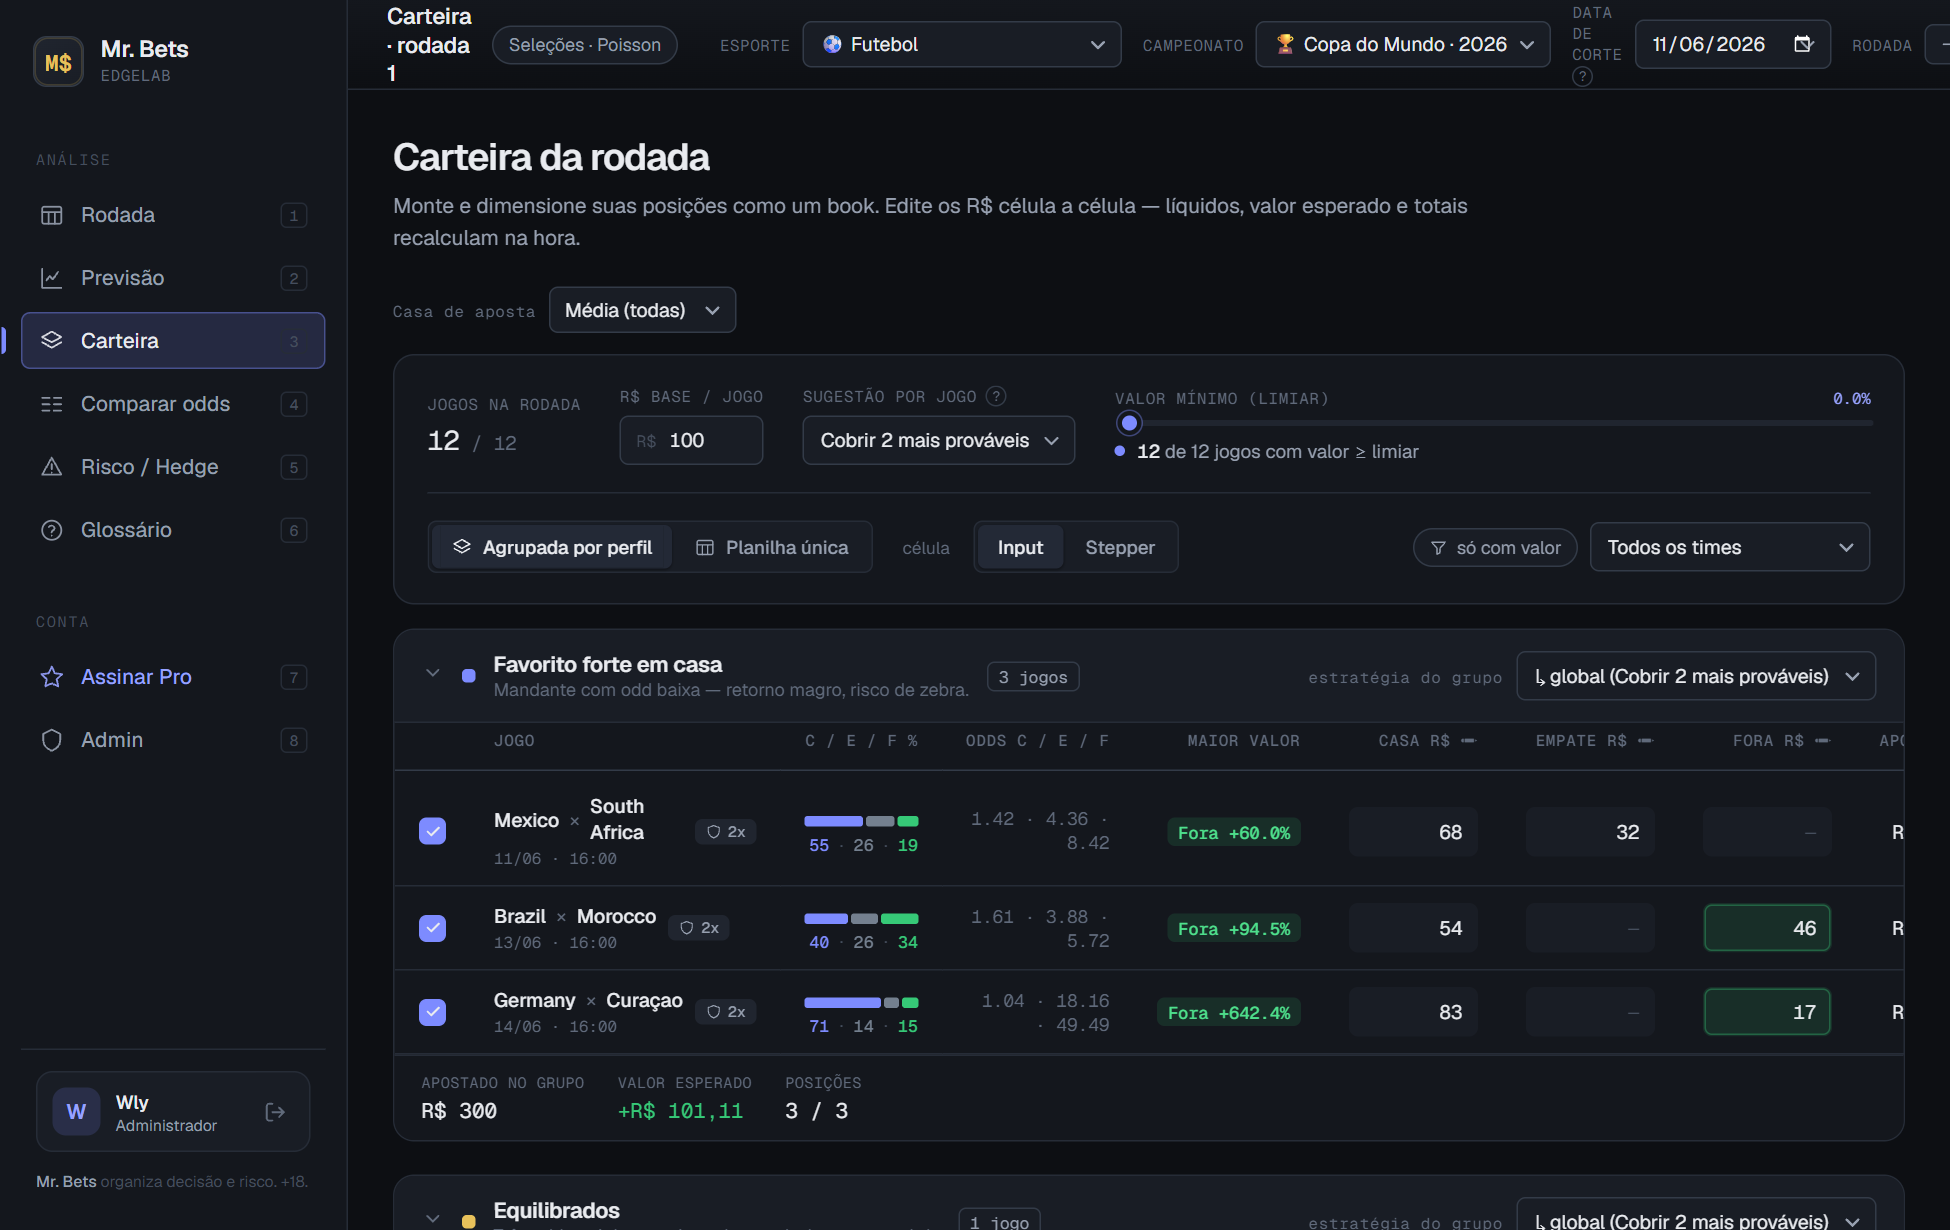Click the Assinar Pro link
The image size is (1950, 1230).
click(173, 677)
